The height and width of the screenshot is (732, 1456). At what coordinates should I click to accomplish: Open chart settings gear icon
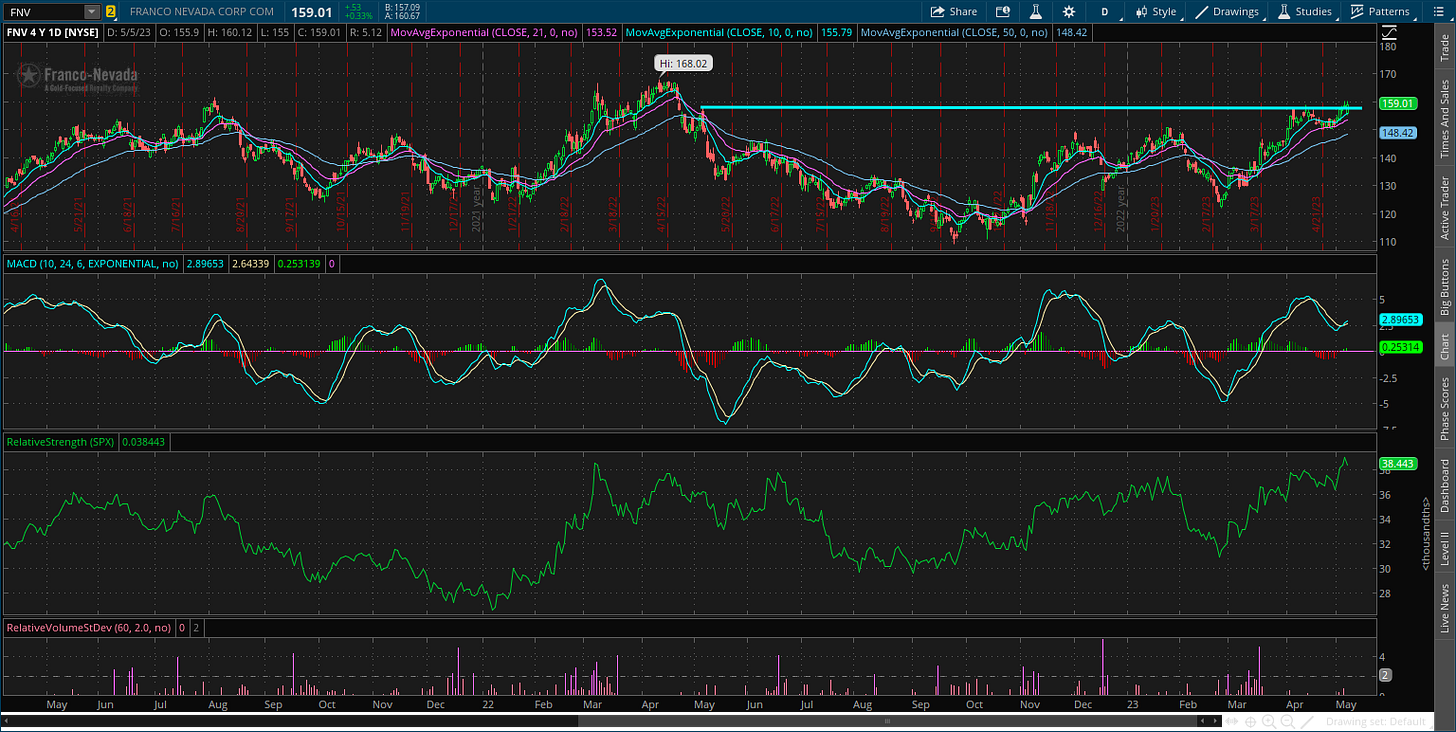[x=1069, y=12]
